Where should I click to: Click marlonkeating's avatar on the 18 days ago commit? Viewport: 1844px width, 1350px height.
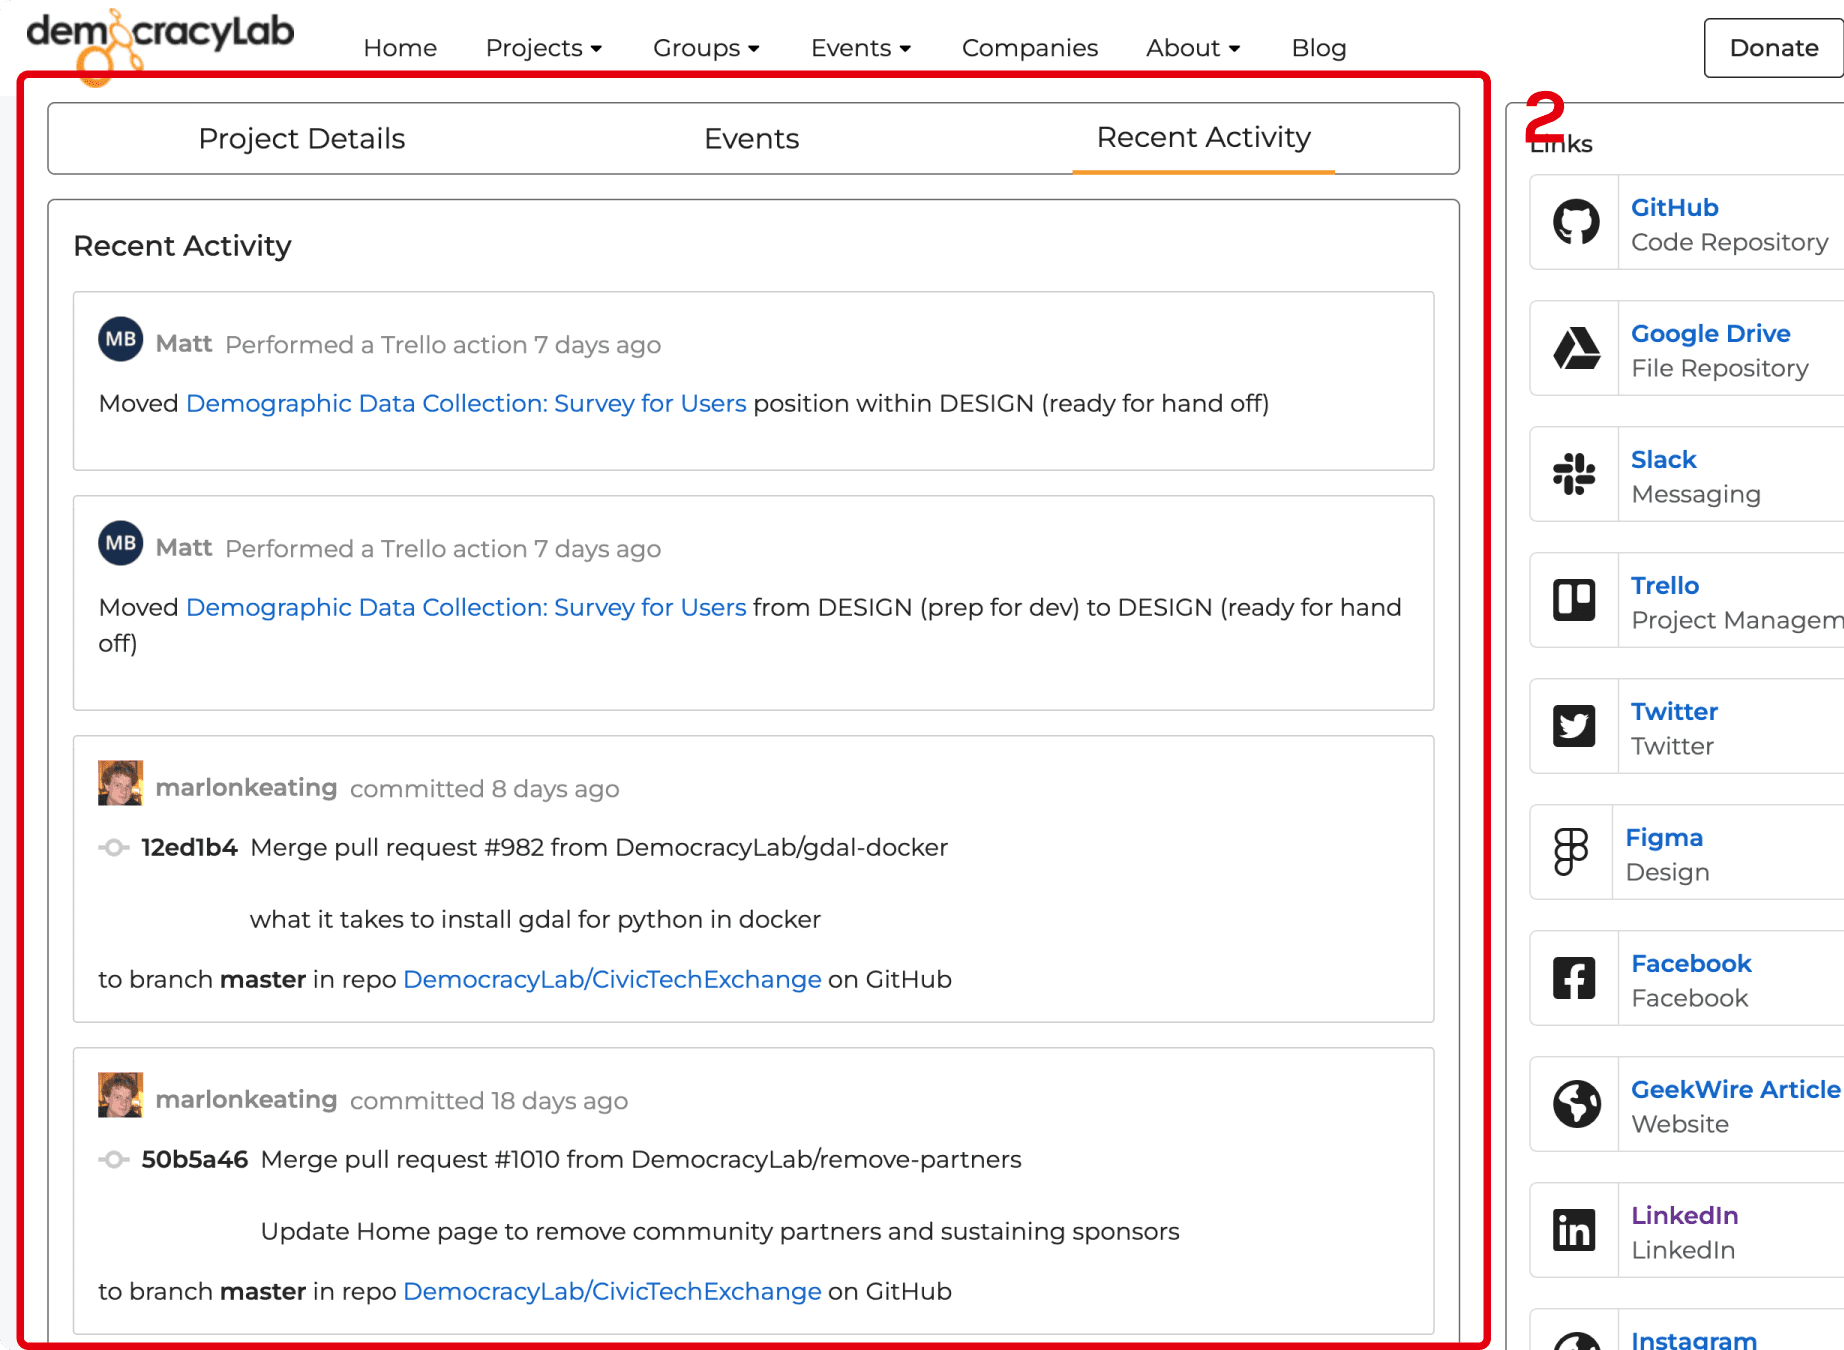[121, 1095]
